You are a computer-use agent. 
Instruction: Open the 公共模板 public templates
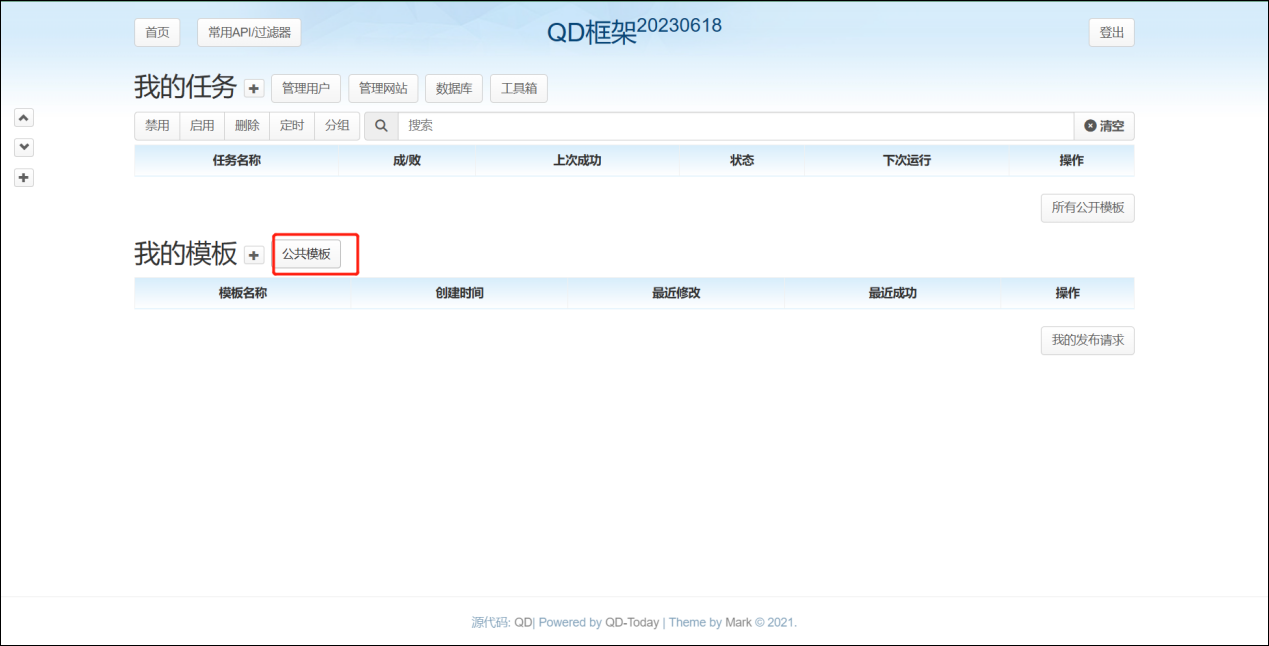coord(306,254)
